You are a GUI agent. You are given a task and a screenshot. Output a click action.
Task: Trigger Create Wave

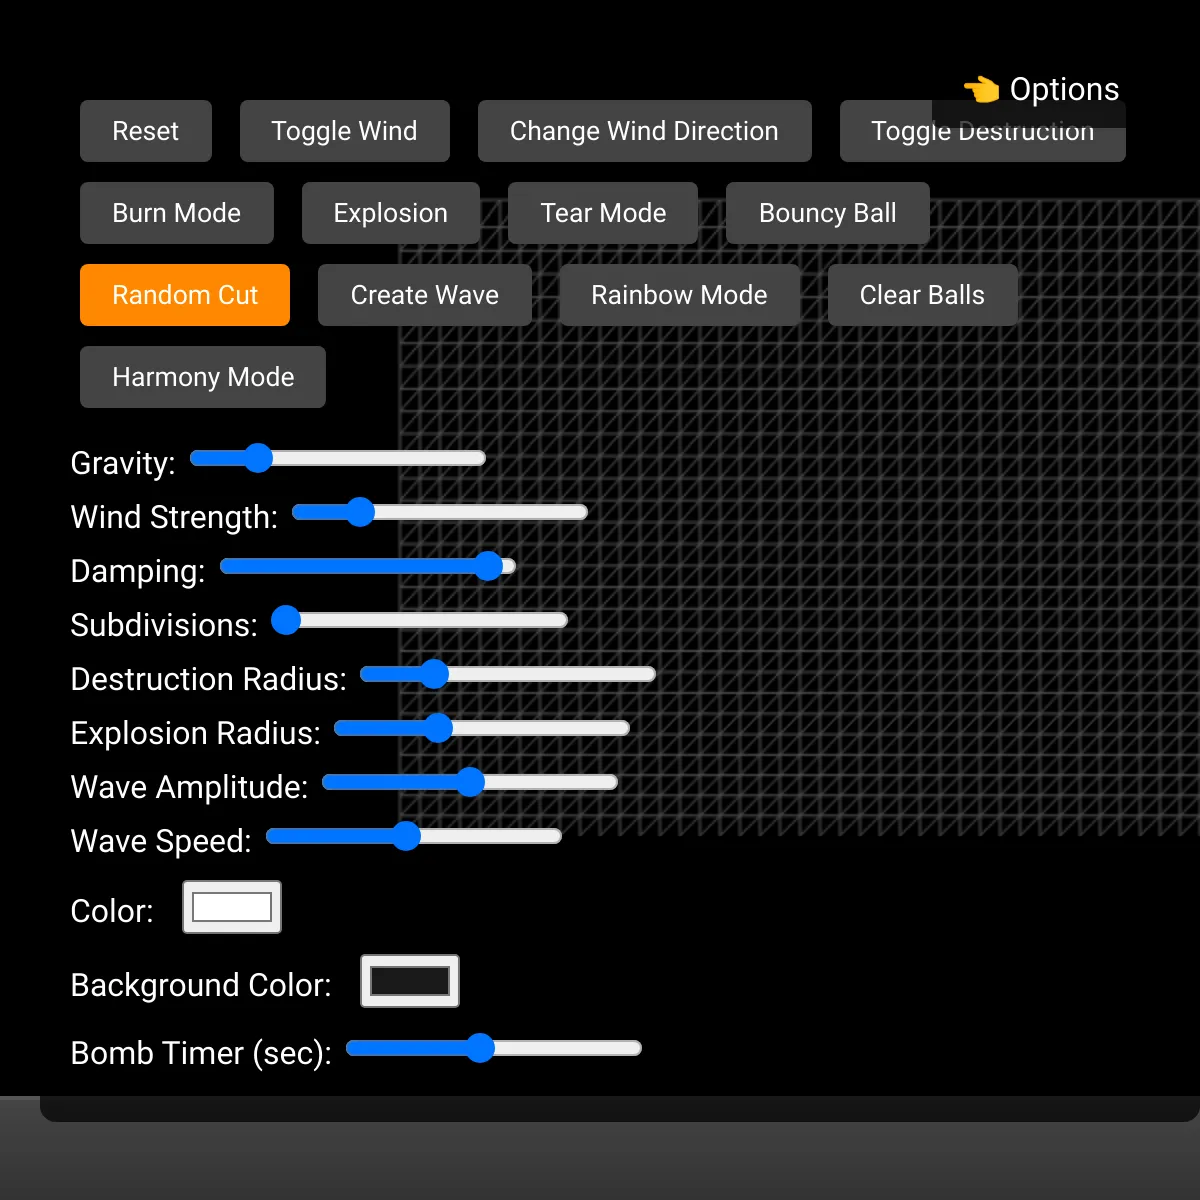coord(424,295)
